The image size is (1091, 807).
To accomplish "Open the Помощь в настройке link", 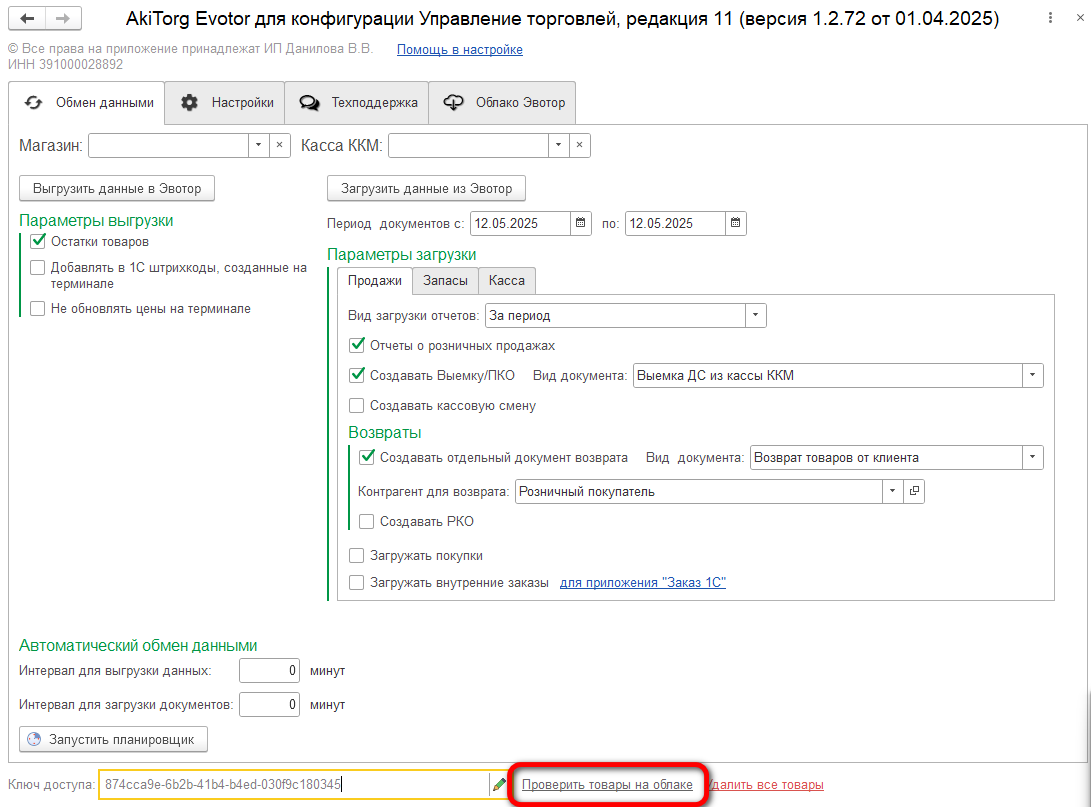I will [x=459, y=49].
